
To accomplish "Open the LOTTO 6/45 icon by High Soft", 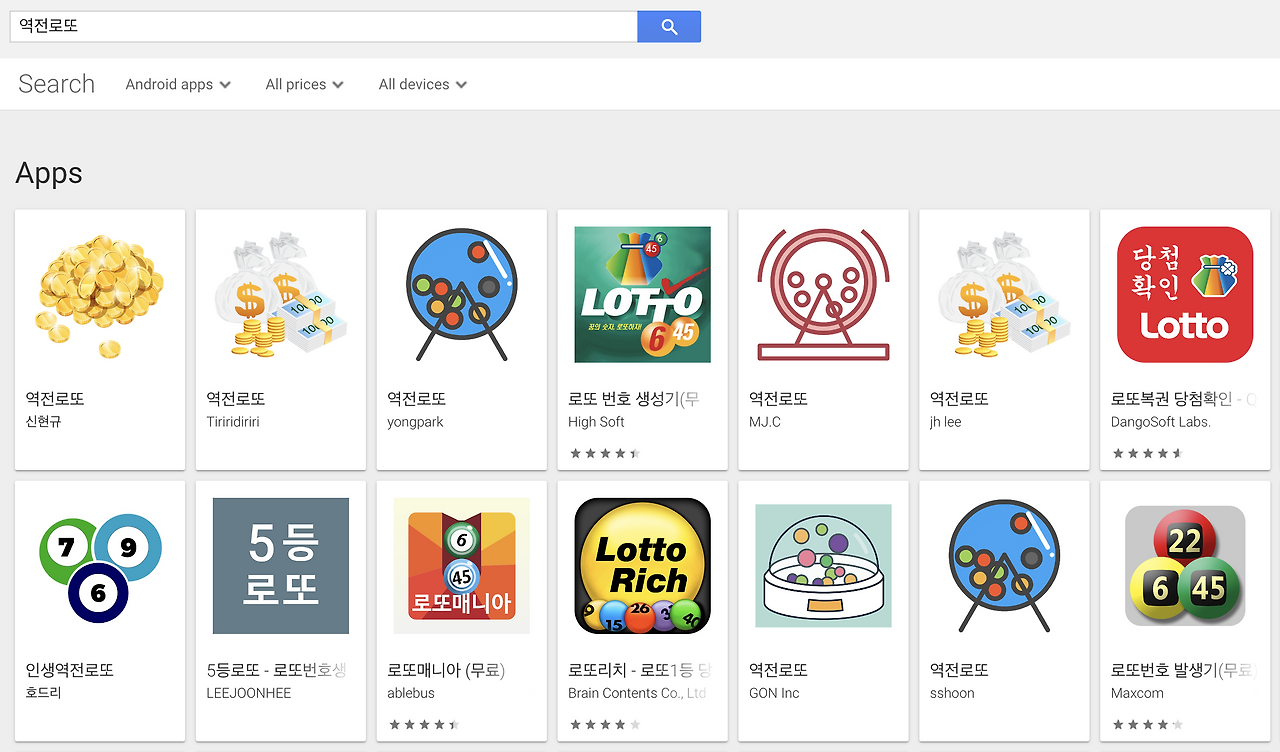I will pyautogui.click(x=643, y=295).
